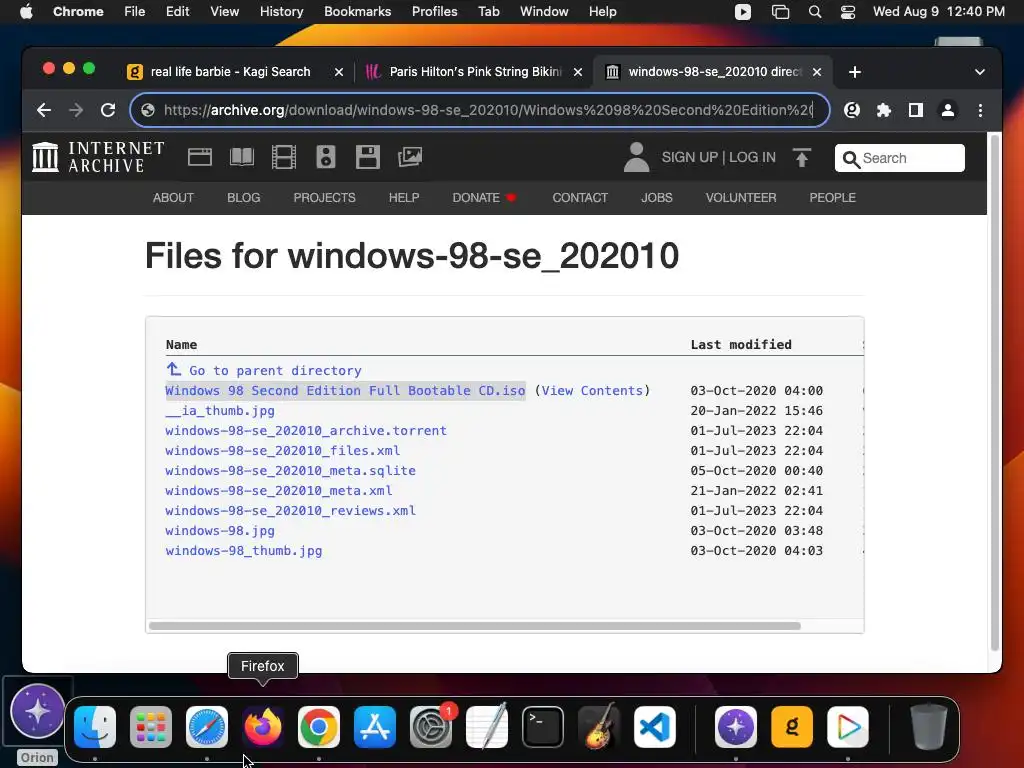Launch Visual Studio Code from the Dock
Screen dimensions: 1024x768
654,727
